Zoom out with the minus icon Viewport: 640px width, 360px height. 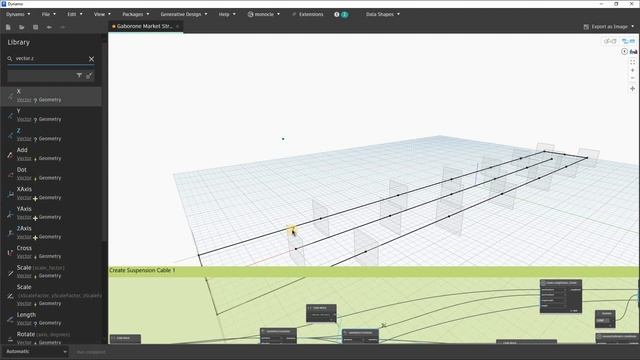coord(633,78)
